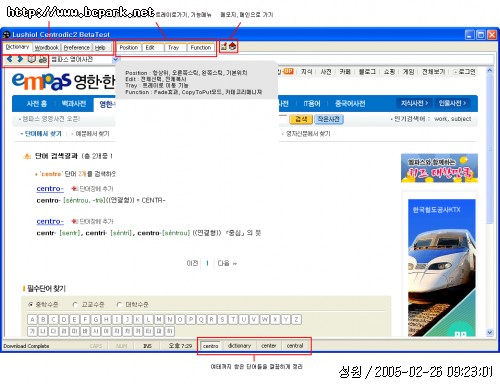
Task: Open 블로그 in top navigation
Action: coord(367,72)
